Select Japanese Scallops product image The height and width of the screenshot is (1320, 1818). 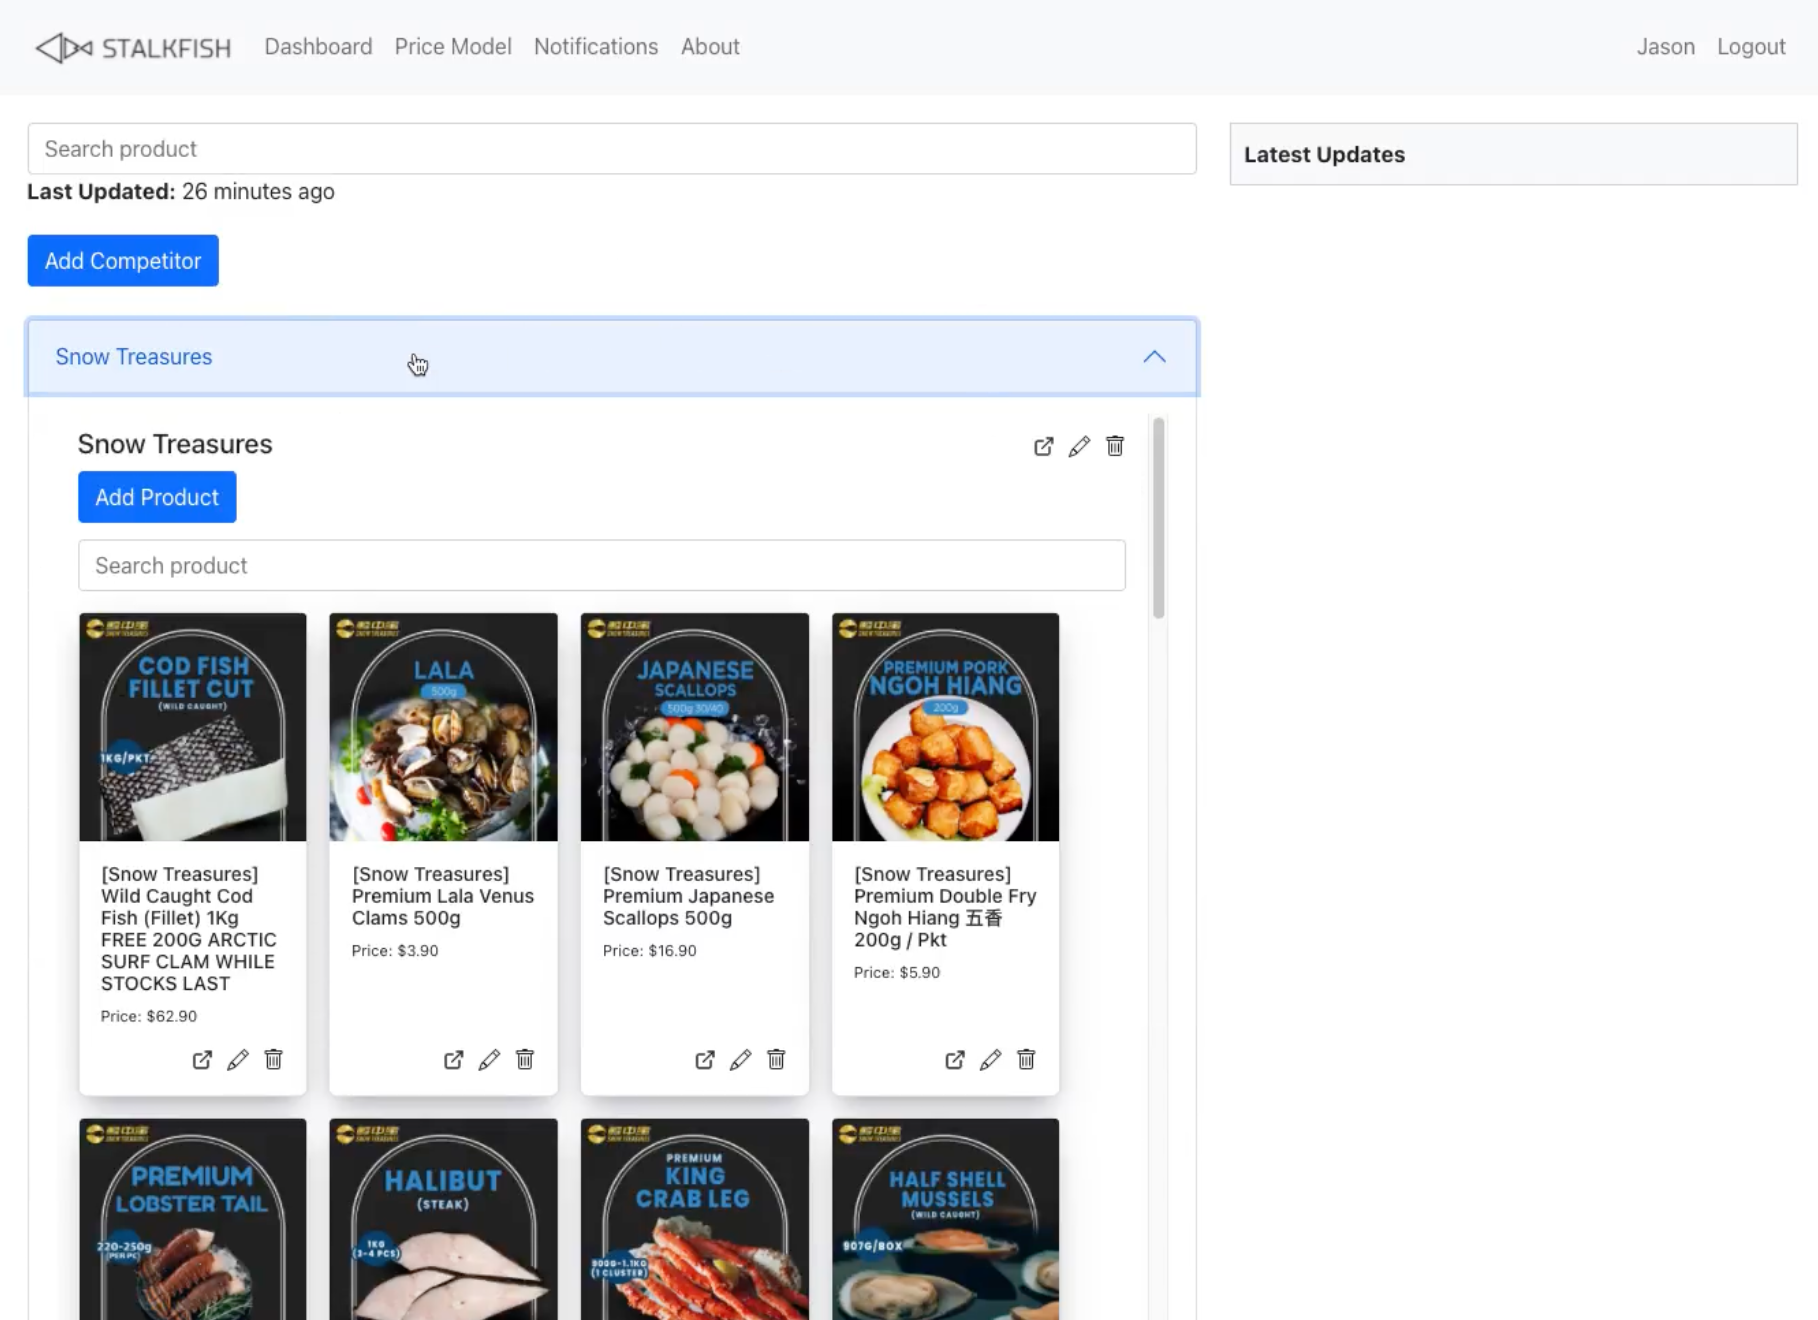(695, 727)
